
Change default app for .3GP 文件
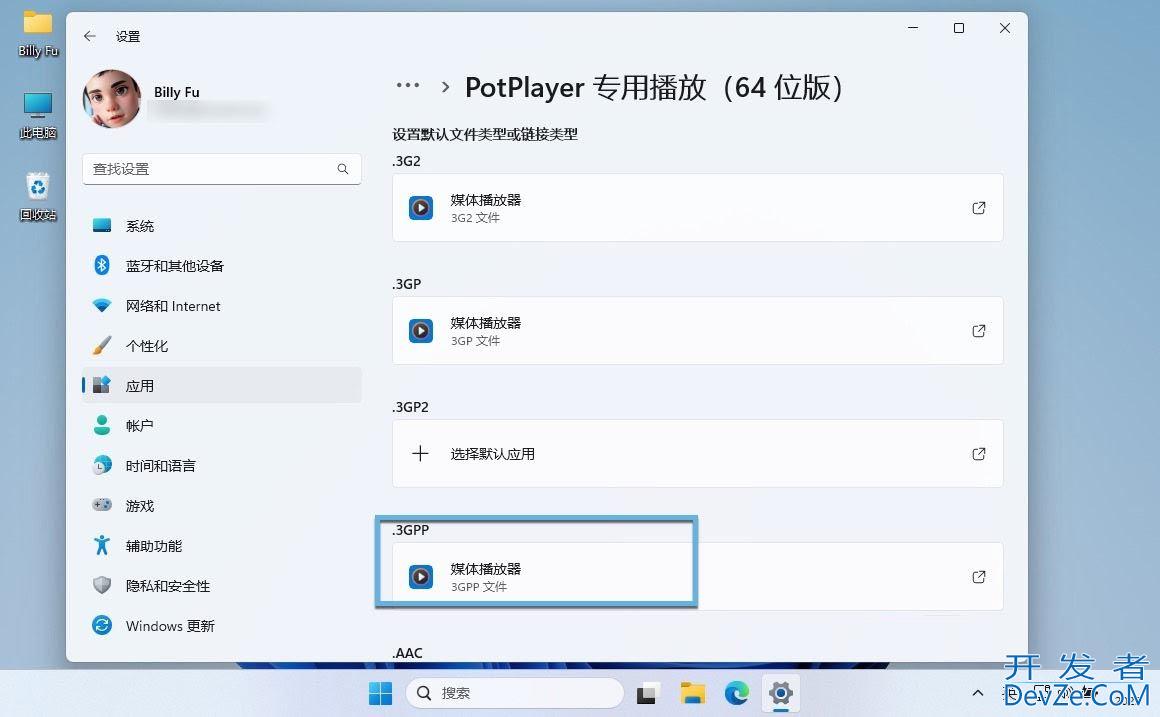tap(698, 331)
